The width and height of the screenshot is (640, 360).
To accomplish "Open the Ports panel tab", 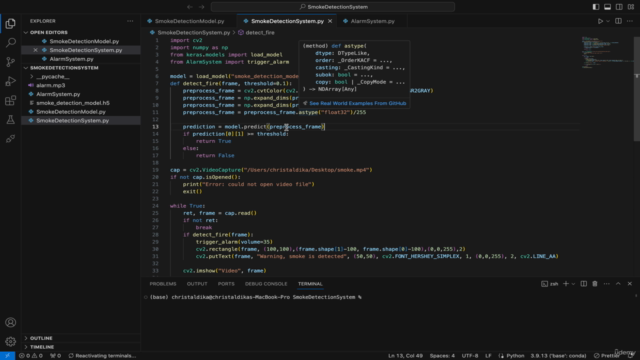I will pos(226,284).
